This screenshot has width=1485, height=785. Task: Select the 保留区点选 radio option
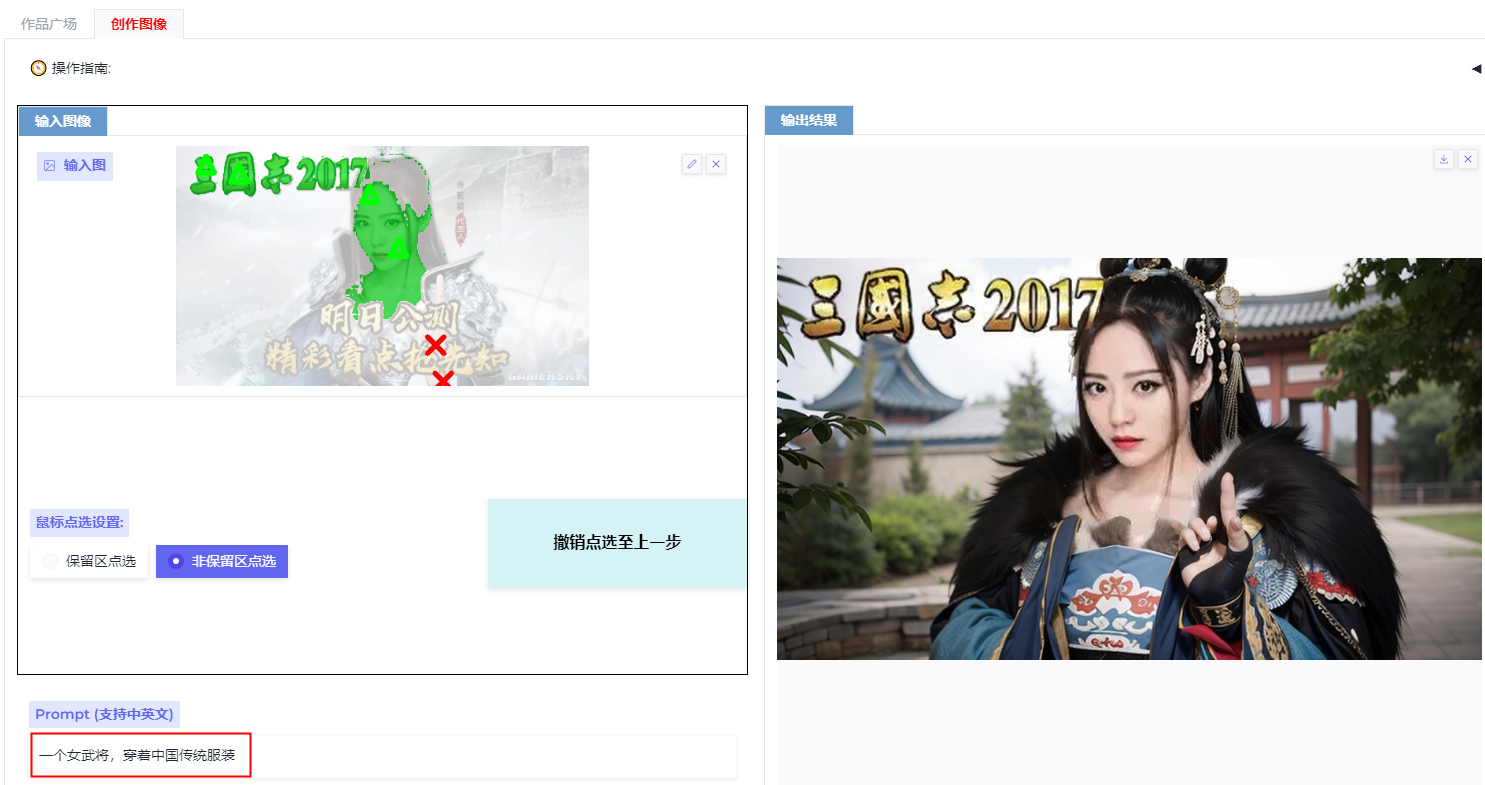89,561
